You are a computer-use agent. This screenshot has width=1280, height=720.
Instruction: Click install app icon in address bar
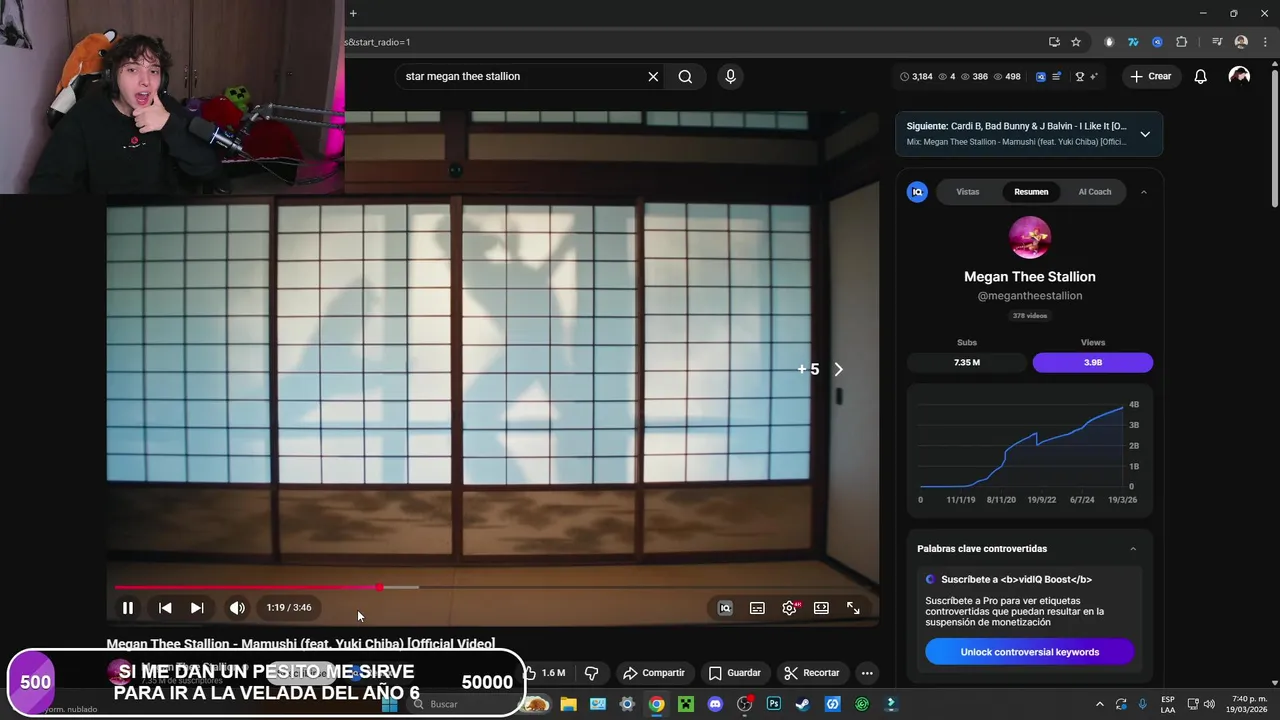pyautogui.click(x=1054, y=42)
